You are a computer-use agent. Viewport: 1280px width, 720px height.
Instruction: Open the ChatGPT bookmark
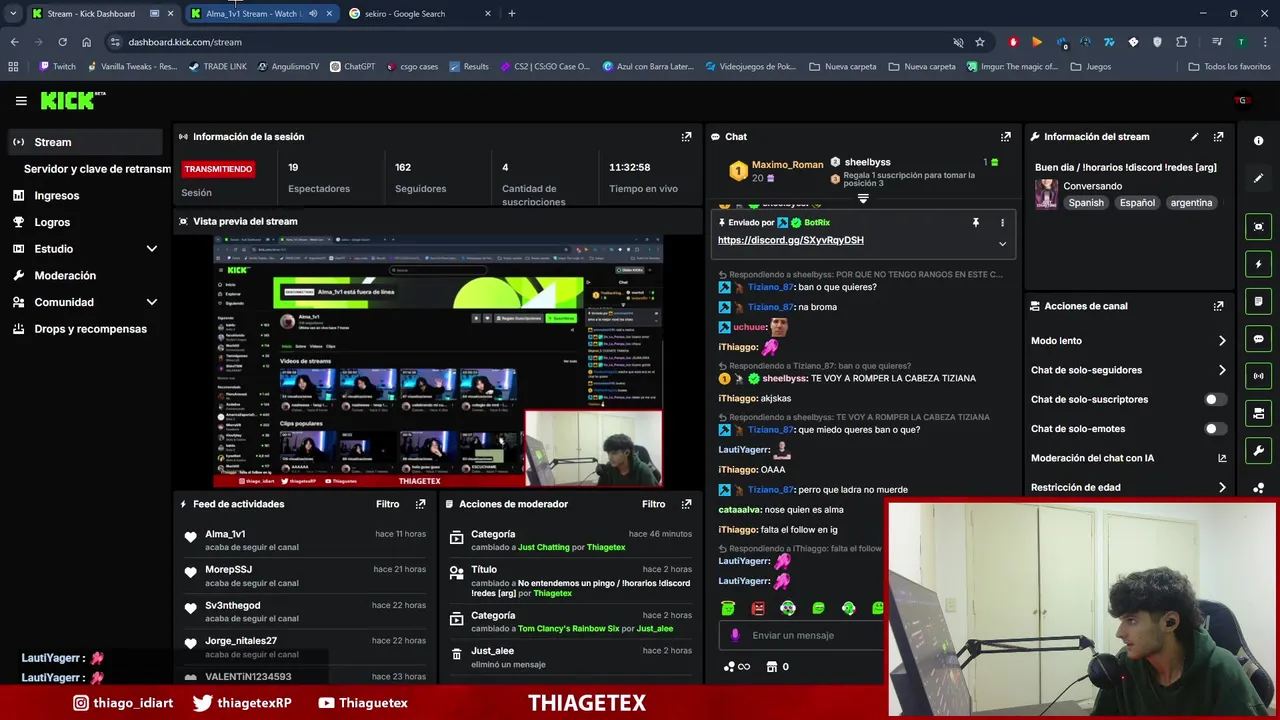pos(352,67)
